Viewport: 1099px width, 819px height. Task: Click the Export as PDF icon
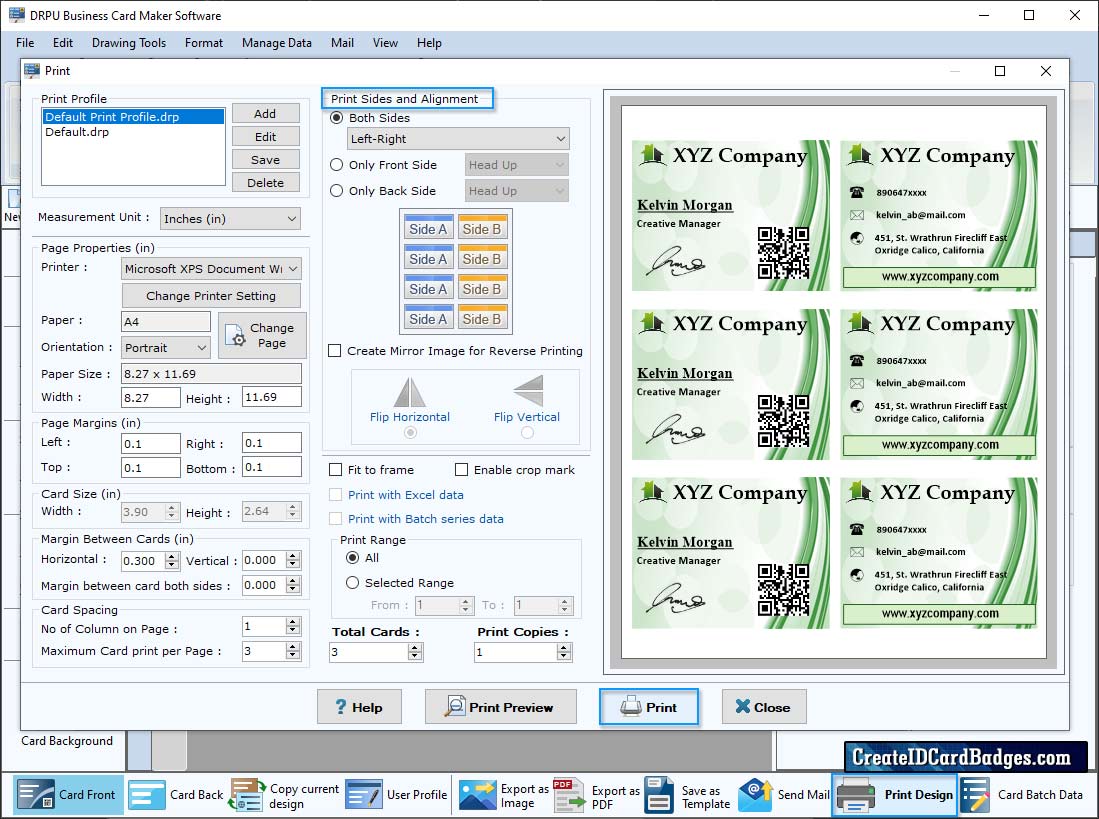point(568,795)
